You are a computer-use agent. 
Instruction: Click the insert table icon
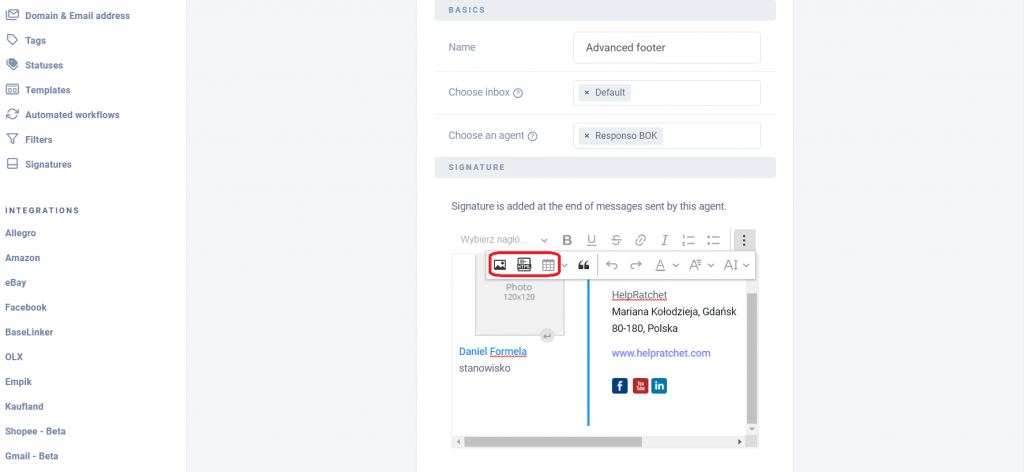click(x=548, y=265)
